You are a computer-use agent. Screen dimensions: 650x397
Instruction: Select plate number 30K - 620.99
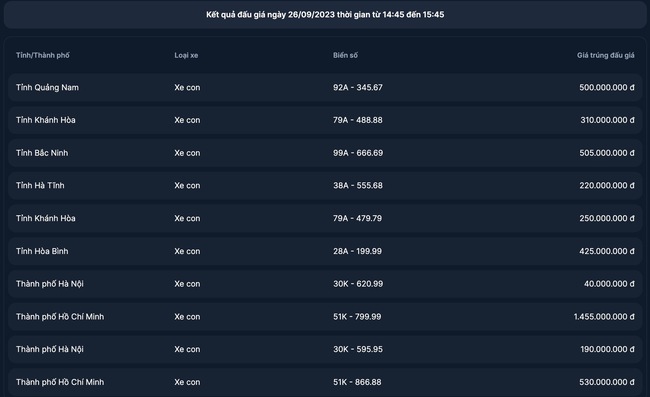[358, 284]
